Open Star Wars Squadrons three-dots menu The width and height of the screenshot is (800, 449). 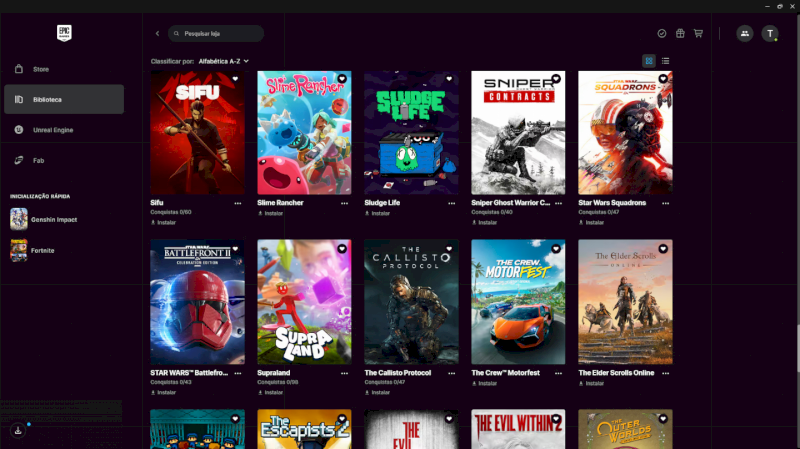(x=665, y=203)
